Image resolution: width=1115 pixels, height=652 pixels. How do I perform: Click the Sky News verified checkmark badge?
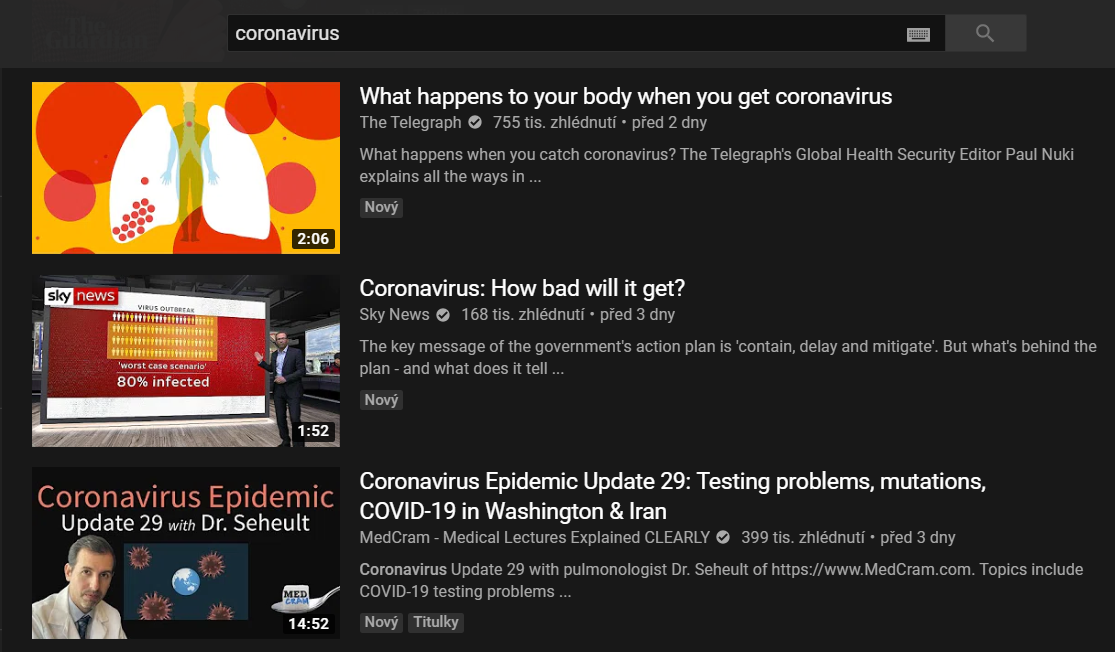pyautogui.click(x=443, y=314)
